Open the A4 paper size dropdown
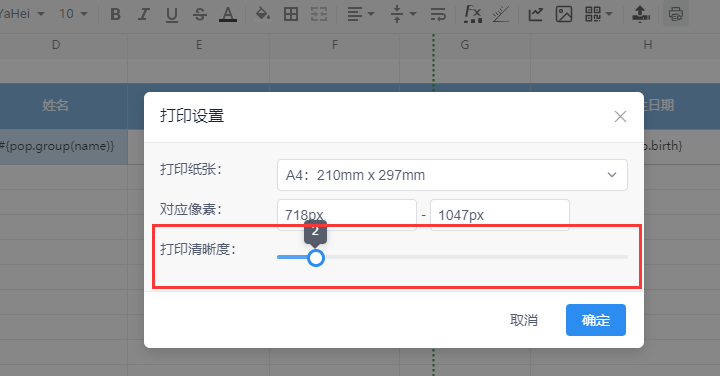Image resolution: width=720 pixels, height=376 pixels. [x=452, y=175]
